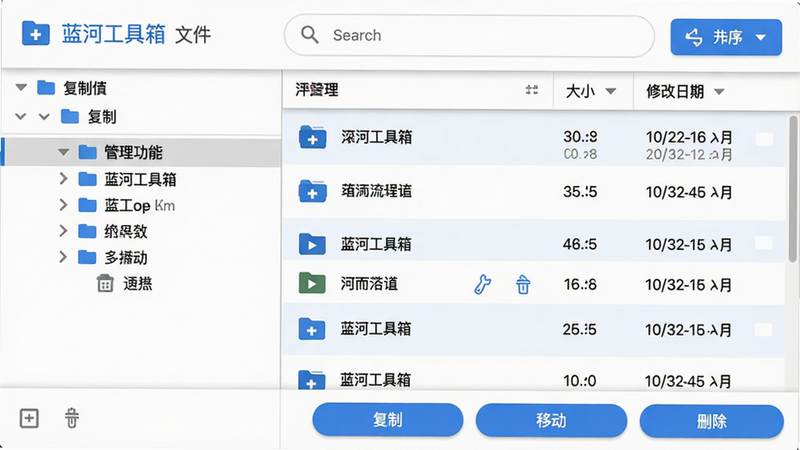Viewport: 800px width, 450px height.
Task: Click the file list vertical scrollbar
Action: [793, 189]
